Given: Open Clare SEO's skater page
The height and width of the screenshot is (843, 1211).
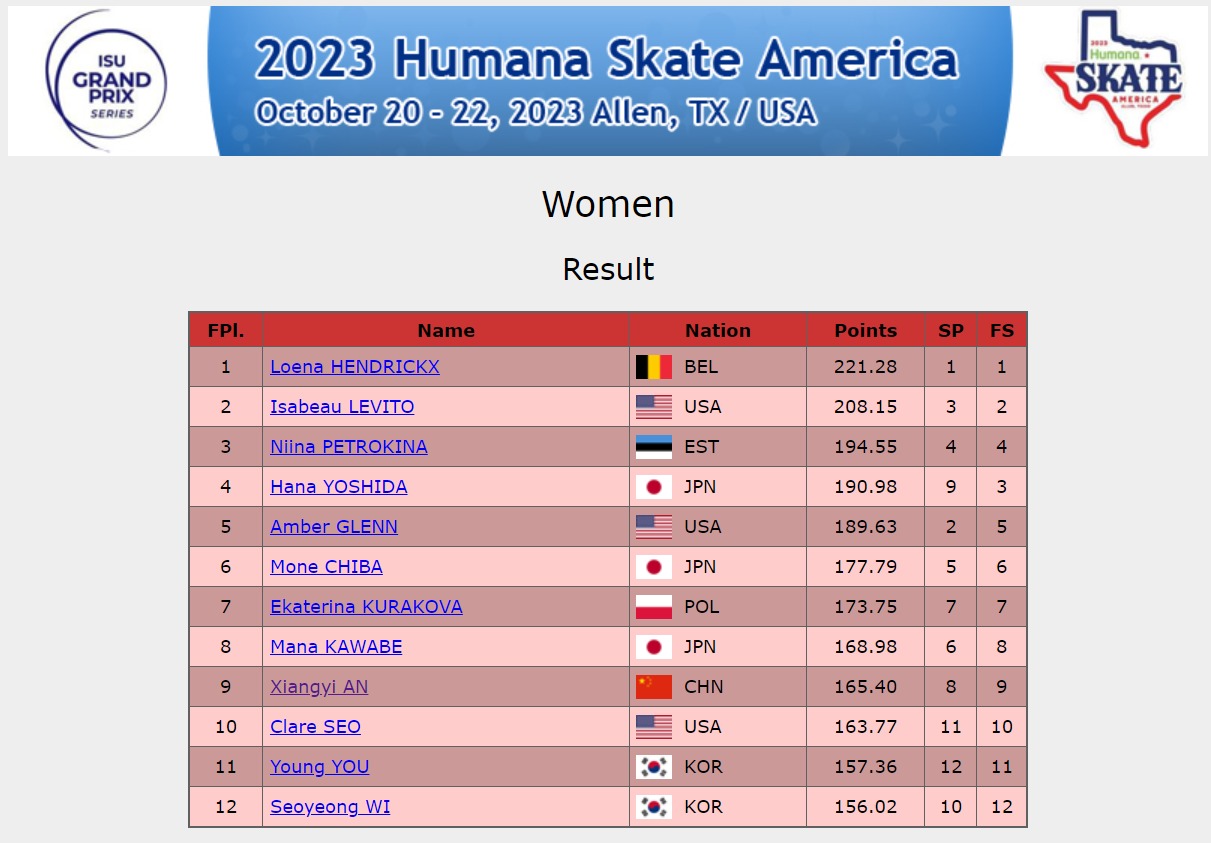Looking at the screenshot, I should [315, 727].
